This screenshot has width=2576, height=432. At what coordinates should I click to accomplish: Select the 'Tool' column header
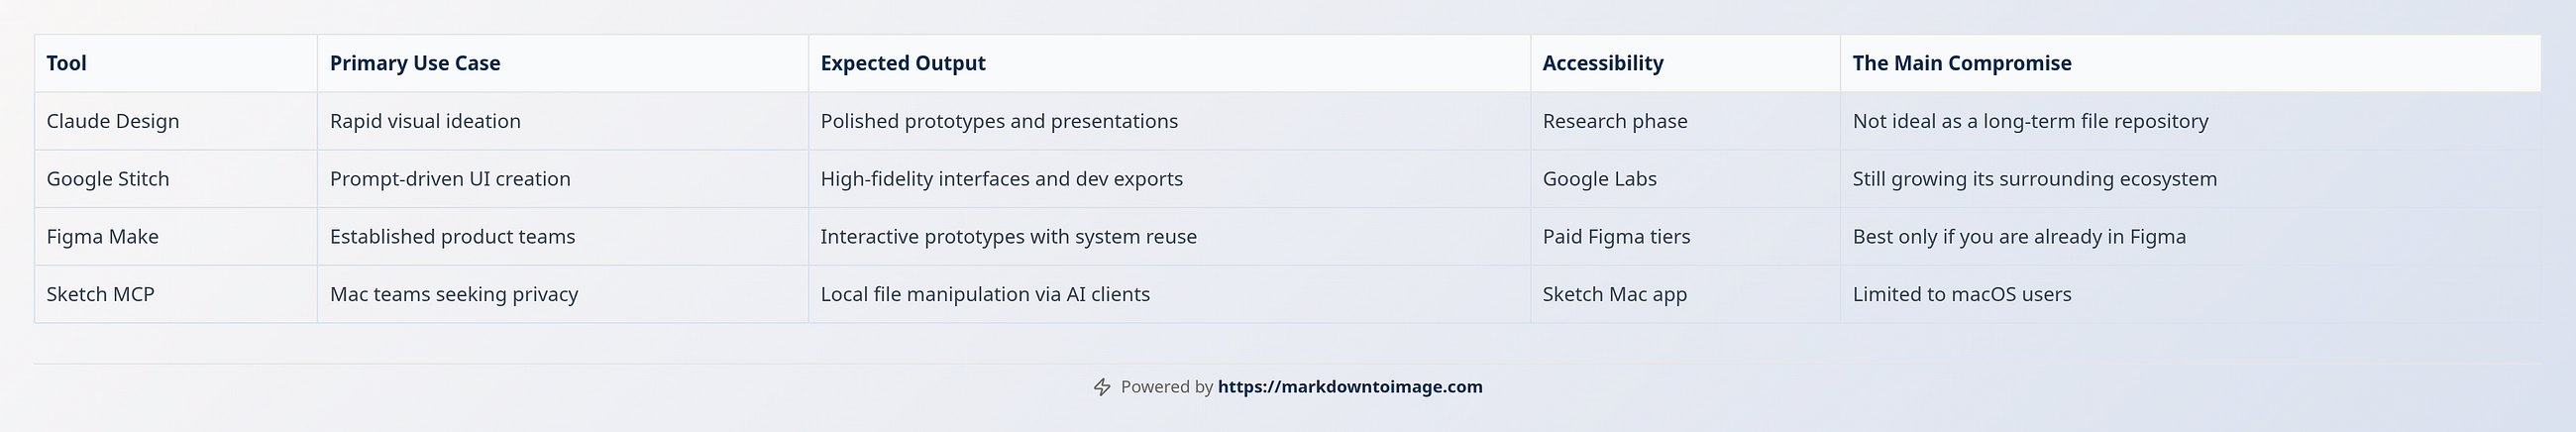tap(176, 63)
